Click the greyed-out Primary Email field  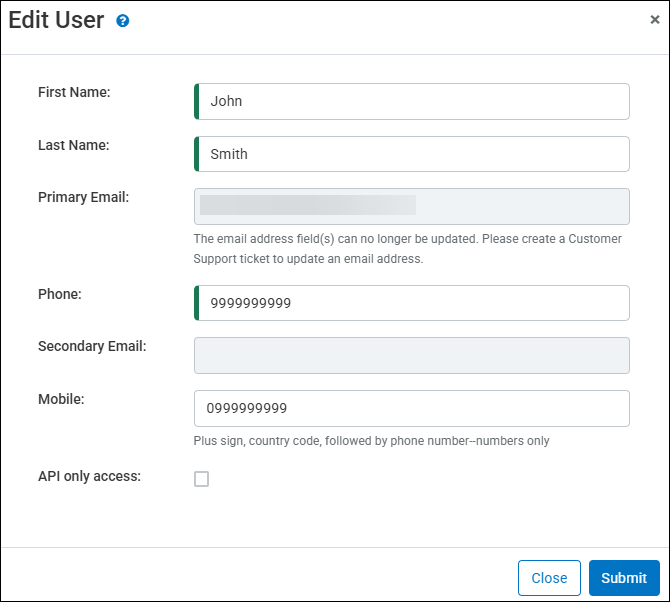[x=412, y=206]
